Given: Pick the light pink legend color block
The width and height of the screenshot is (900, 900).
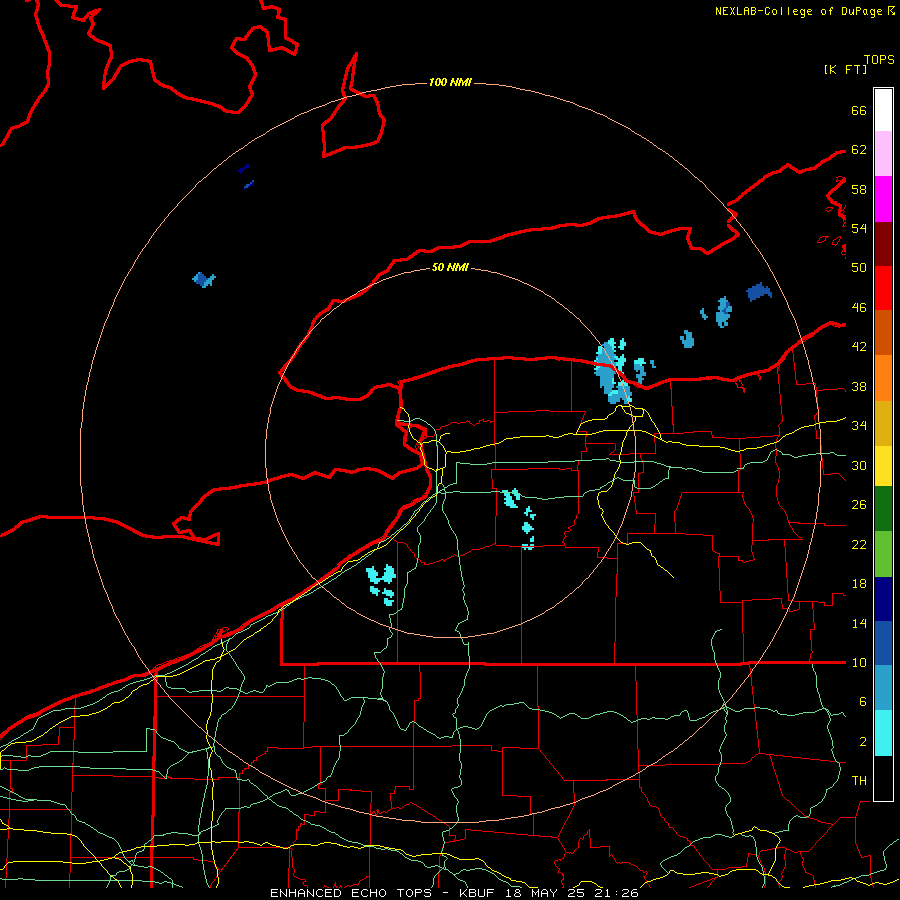Looking at the screenshot, I should 883,153.
